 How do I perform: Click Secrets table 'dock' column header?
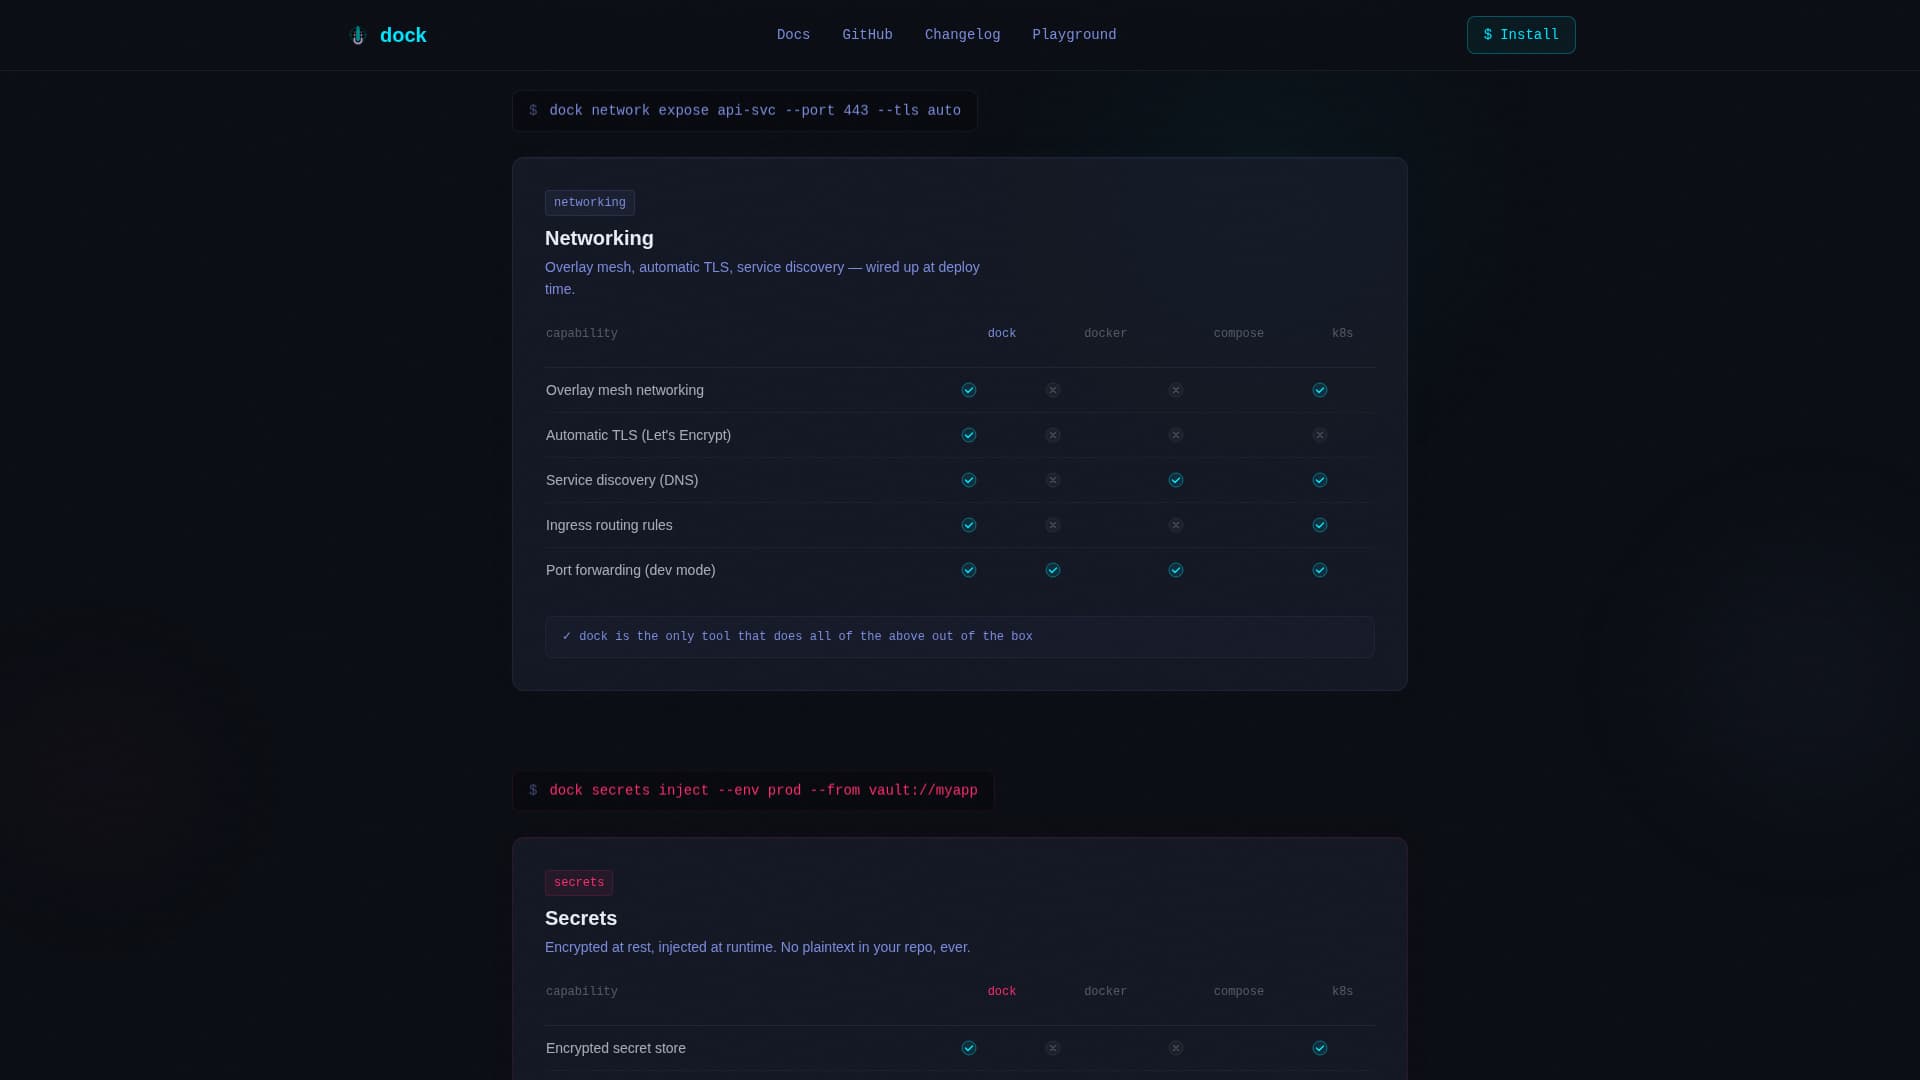[x=1002, y=992]
